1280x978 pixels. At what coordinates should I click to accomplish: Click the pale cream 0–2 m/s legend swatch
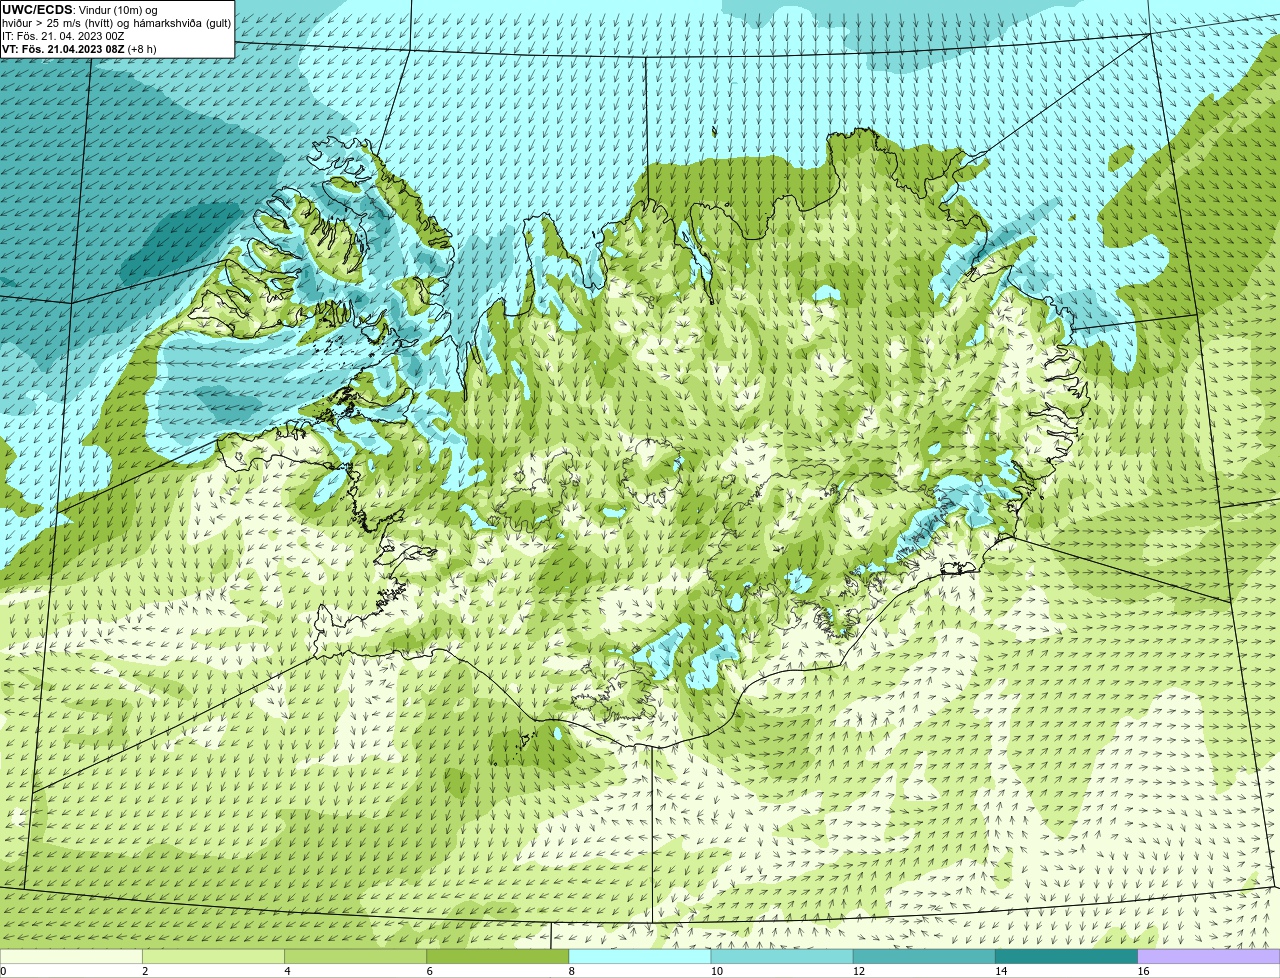(71, 957)
